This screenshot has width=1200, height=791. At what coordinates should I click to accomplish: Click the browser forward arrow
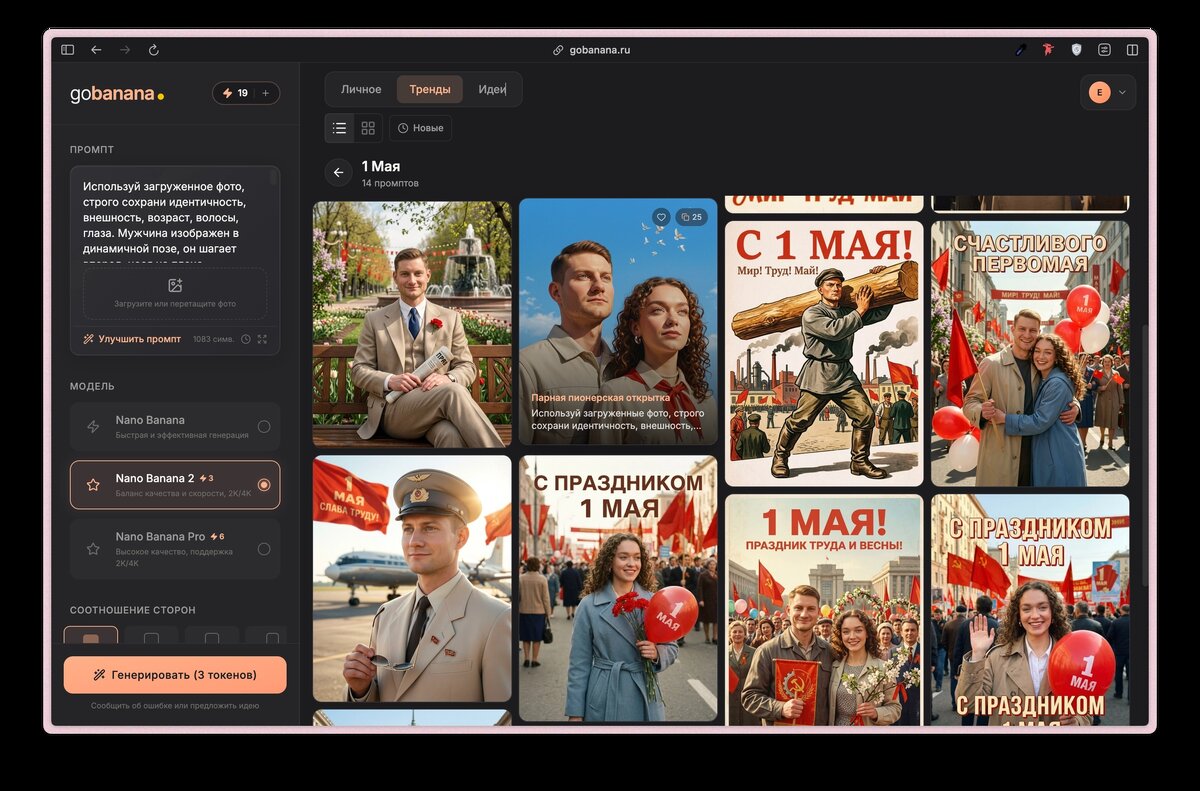(x=125, y=49)
